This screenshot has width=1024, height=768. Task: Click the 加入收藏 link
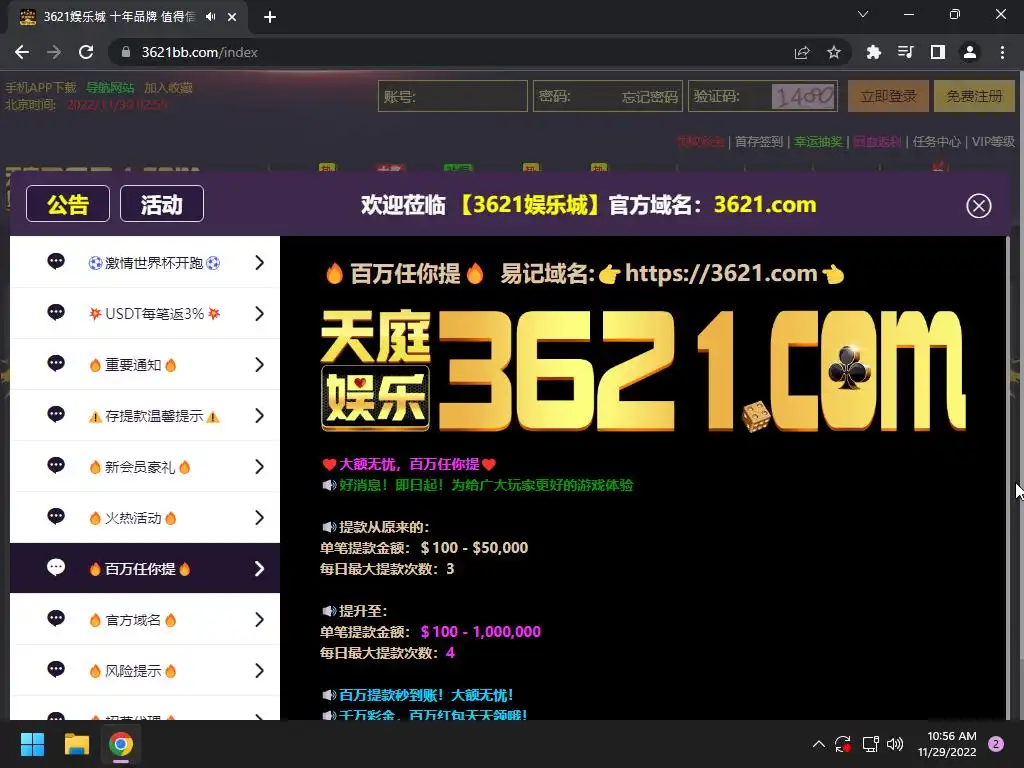pyautogui.click(x=168, y=88)
